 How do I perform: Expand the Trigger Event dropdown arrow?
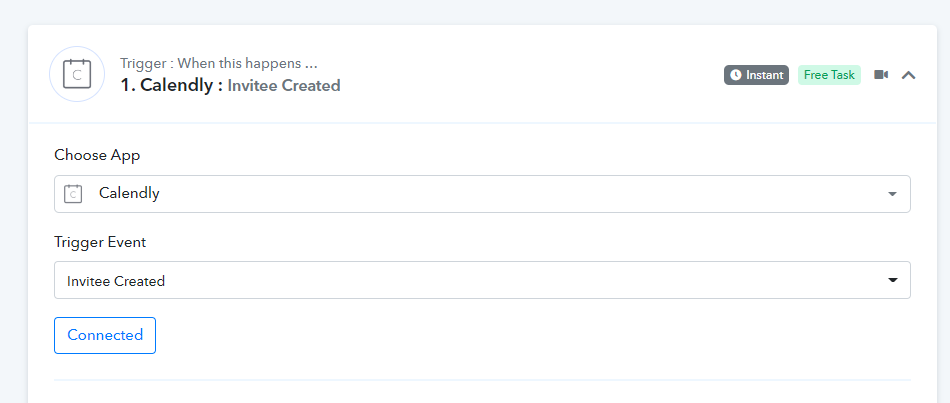click(x=892, y=280)
